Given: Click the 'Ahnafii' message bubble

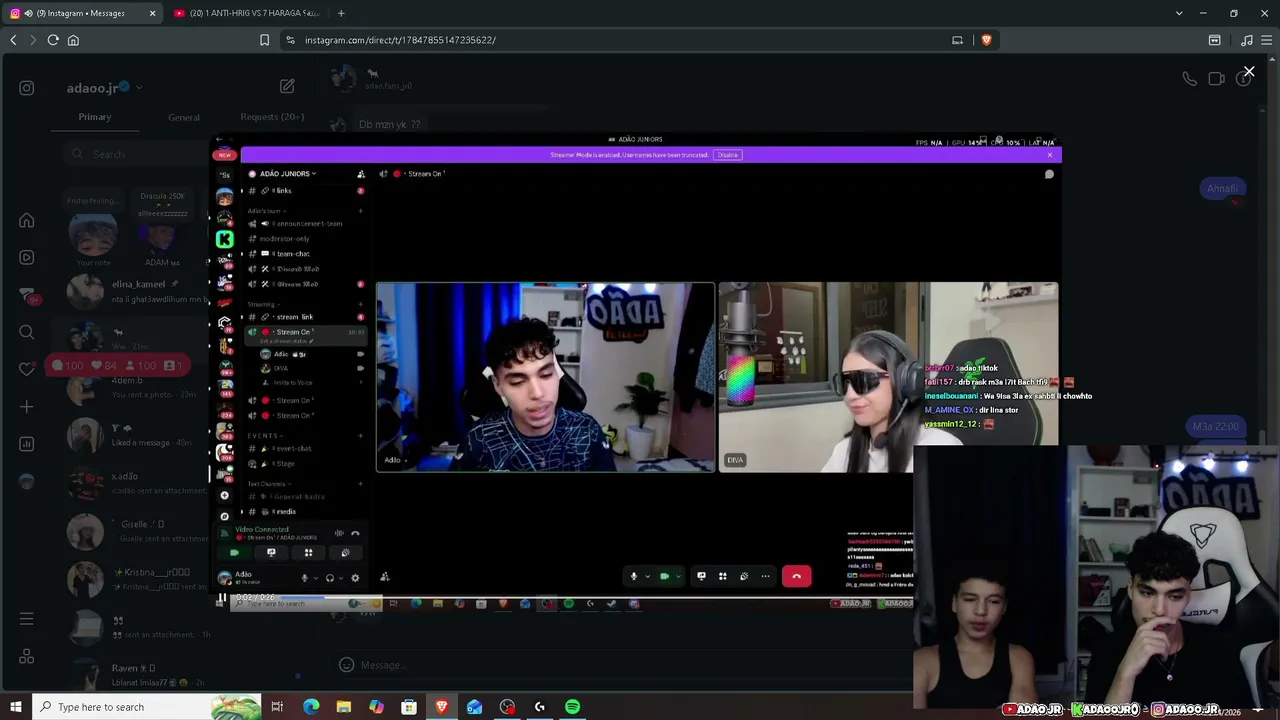Looking at the screenshot, I should [x=1222, y=188].
